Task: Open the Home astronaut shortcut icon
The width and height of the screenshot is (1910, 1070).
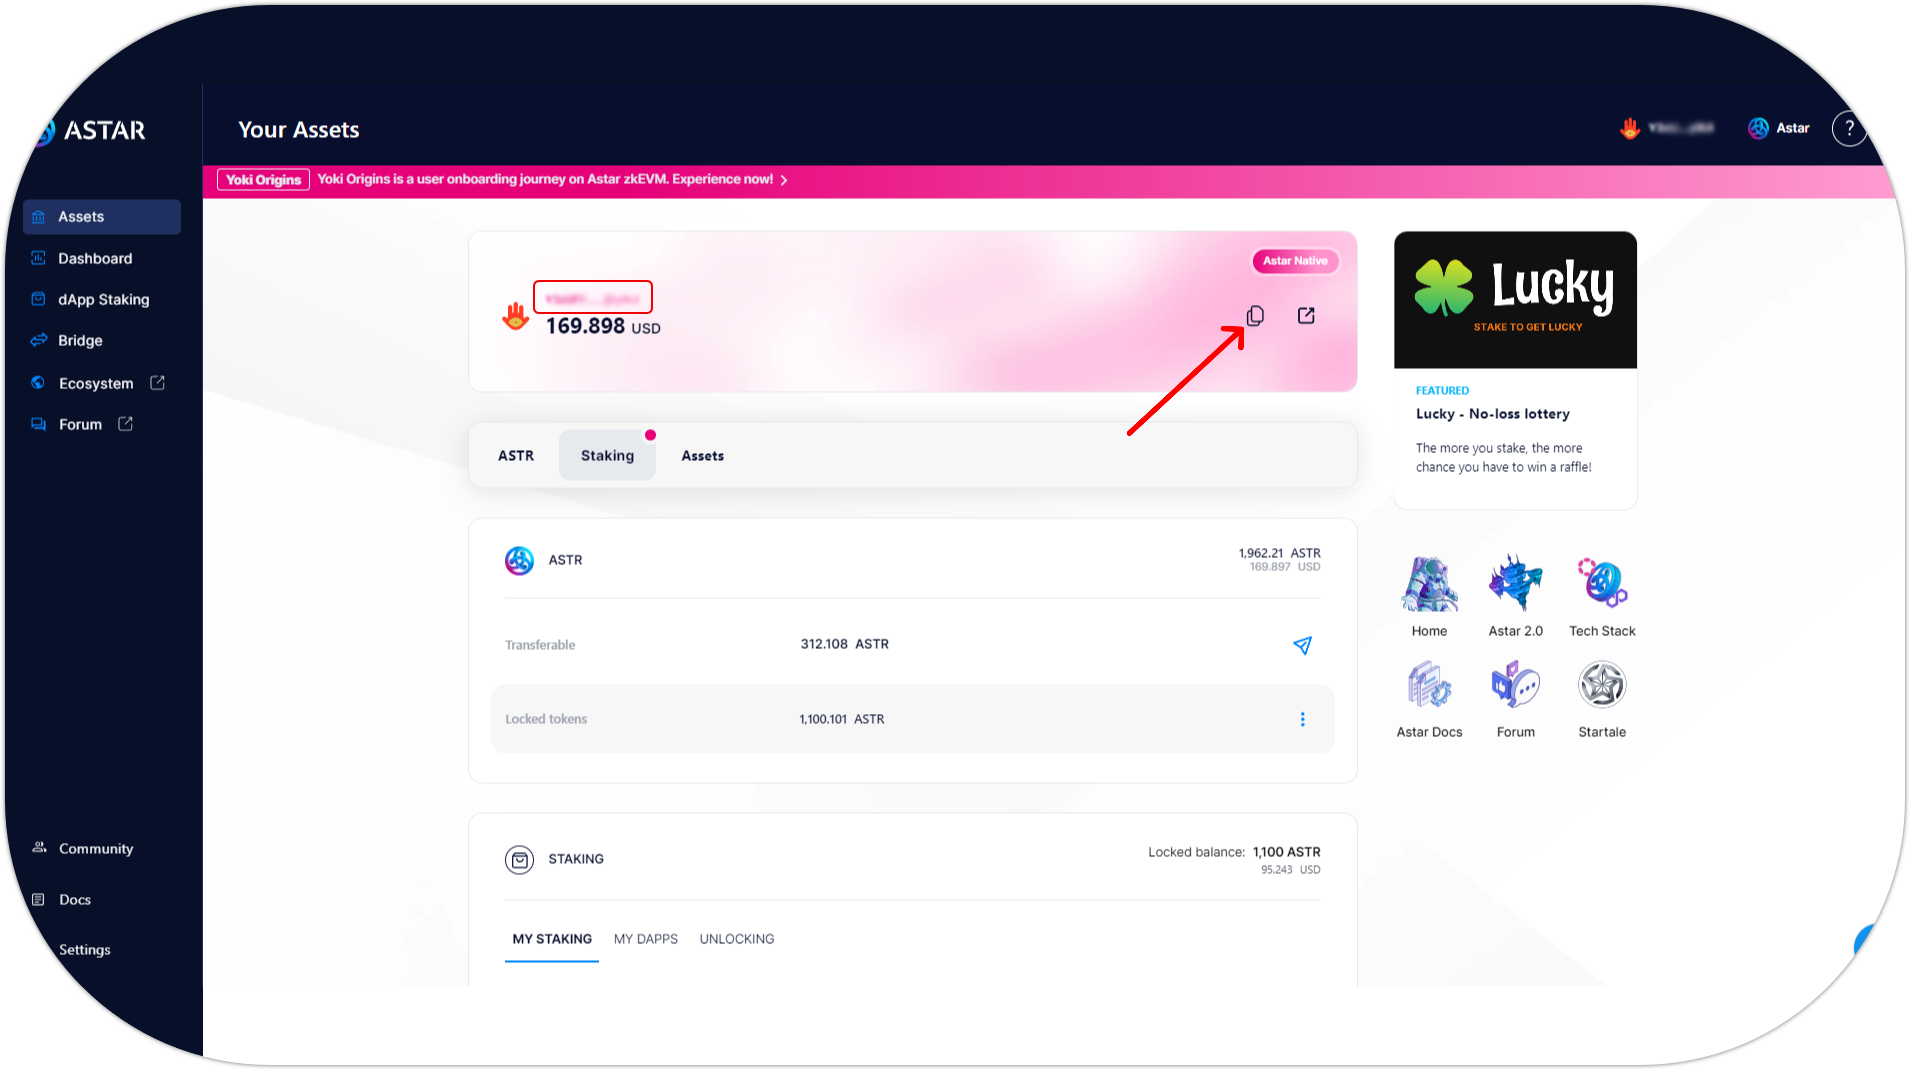Action: click(1429, 583)
